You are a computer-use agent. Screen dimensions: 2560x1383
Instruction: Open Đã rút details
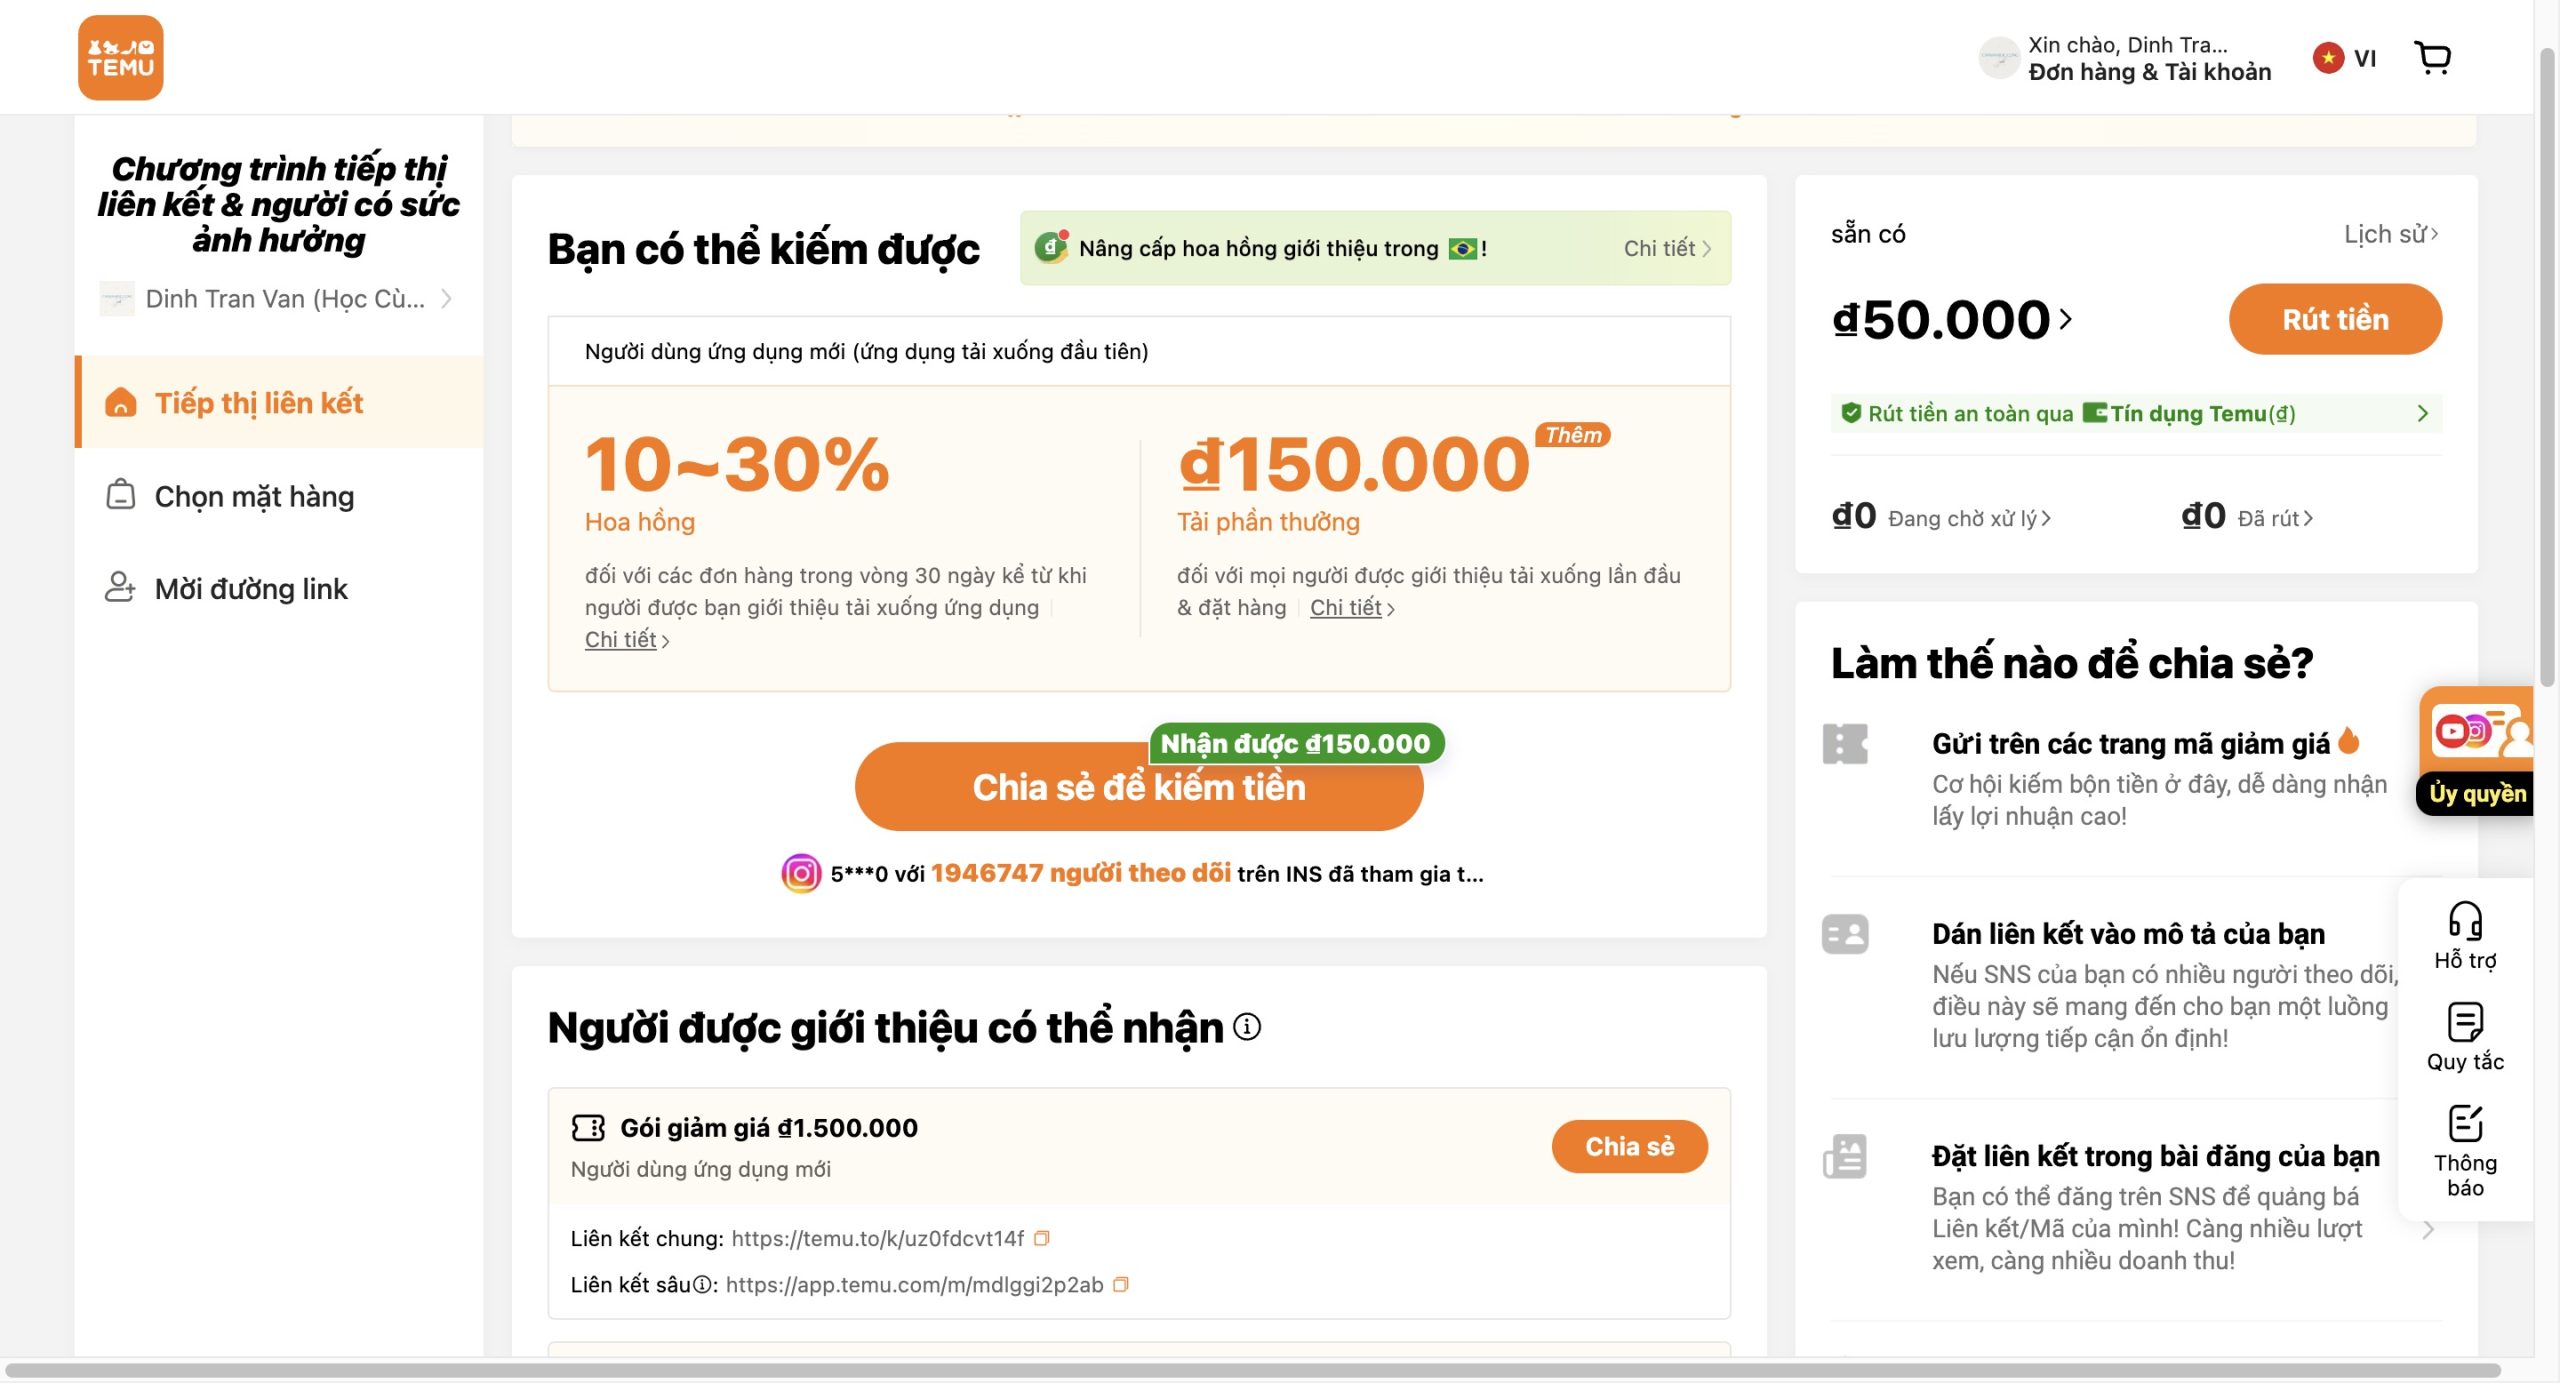tap(2275, 518)
